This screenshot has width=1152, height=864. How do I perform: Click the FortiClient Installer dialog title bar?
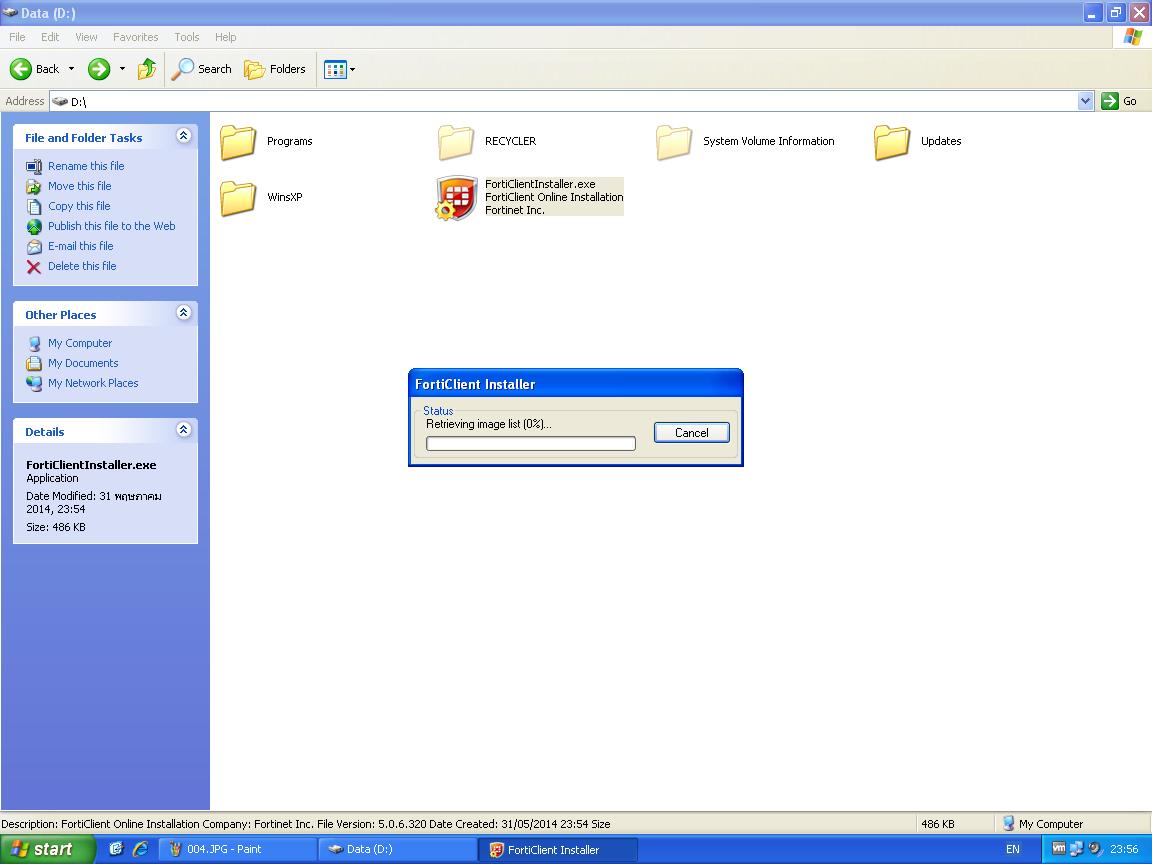(575, 384)
